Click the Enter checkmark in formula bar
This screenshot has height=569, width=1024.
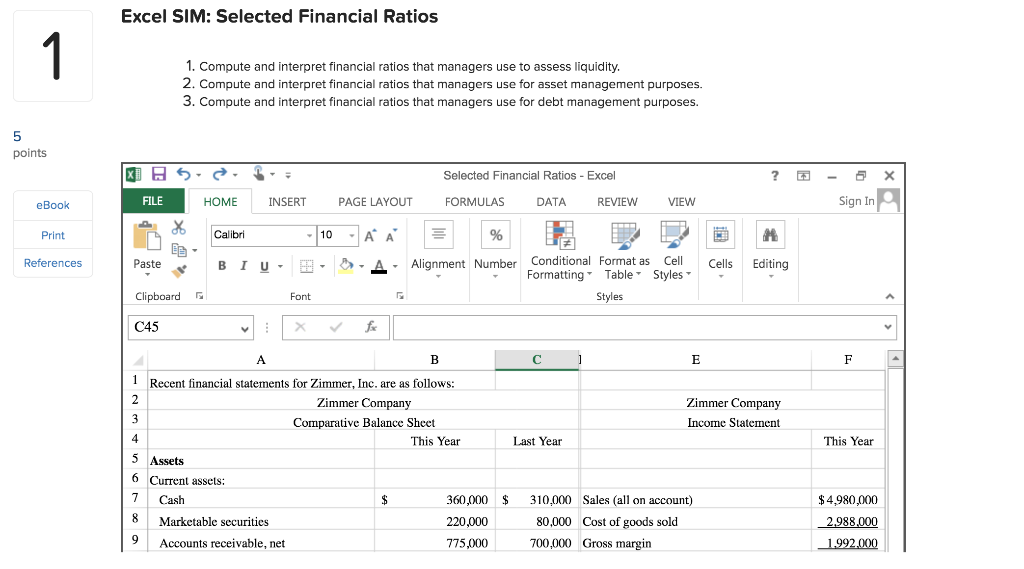[336, 327]
